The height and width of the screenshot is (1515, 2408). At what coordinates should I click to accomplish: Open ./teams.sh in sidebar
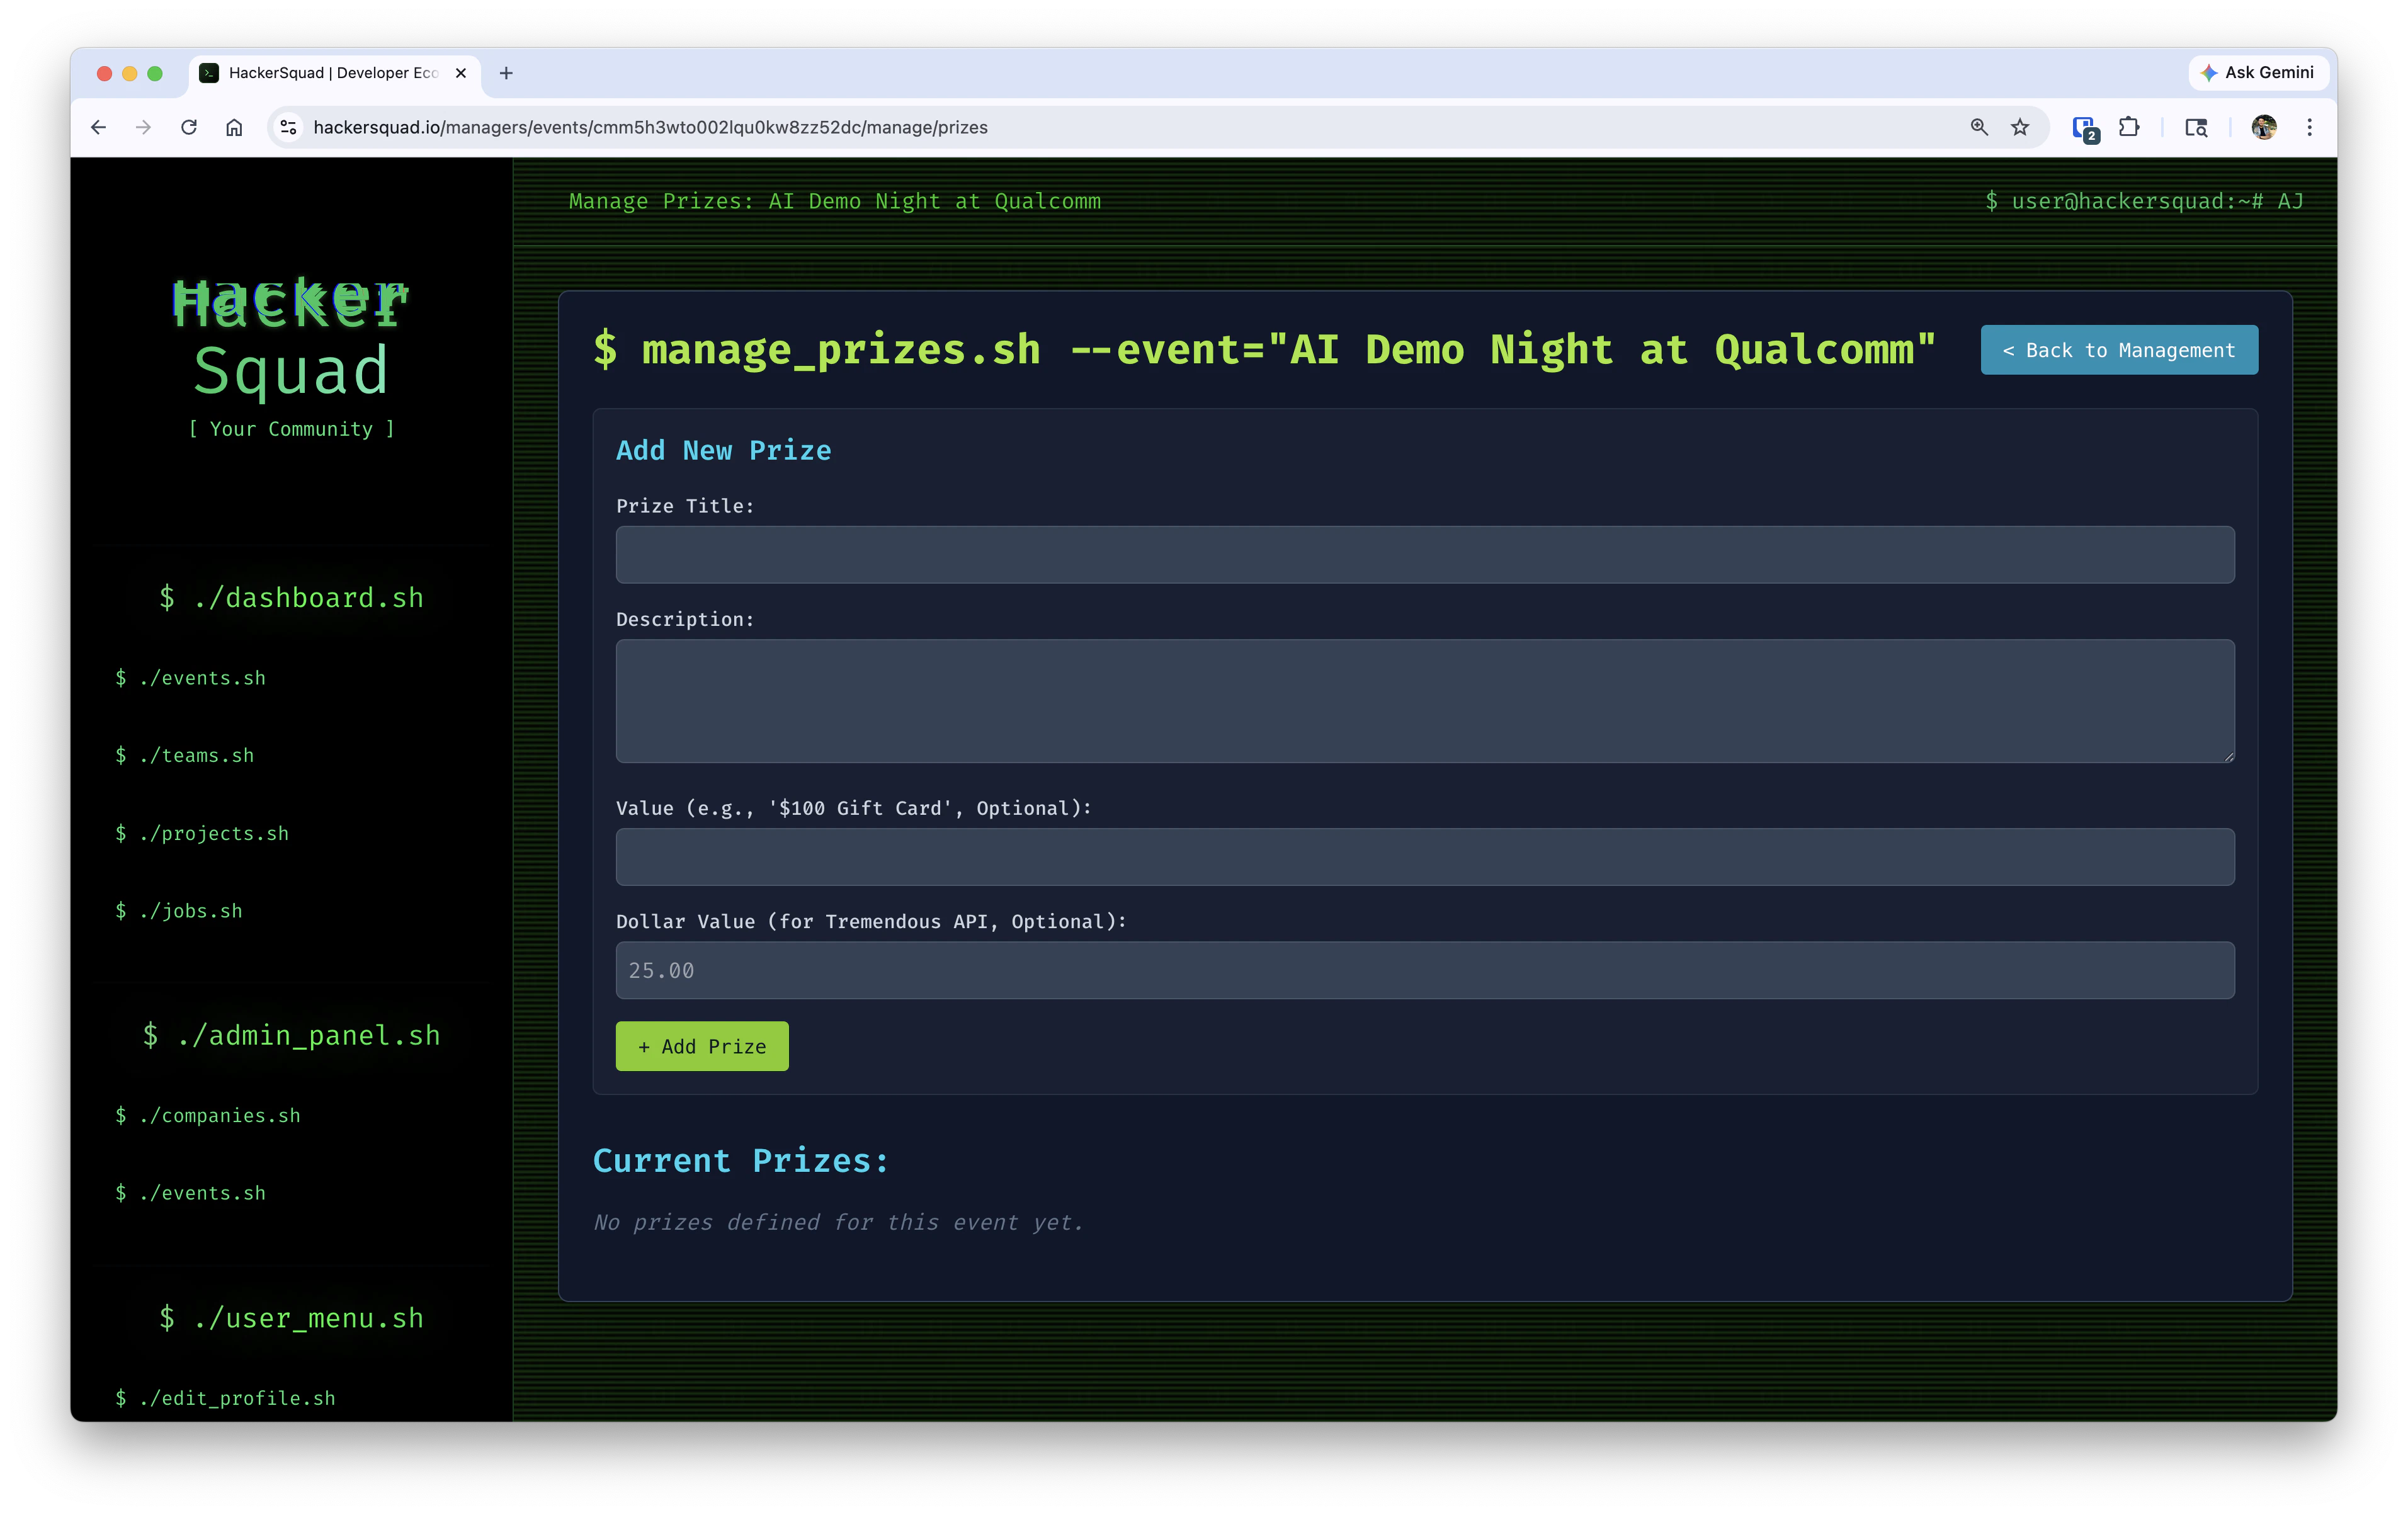click(x=185, y=755)
